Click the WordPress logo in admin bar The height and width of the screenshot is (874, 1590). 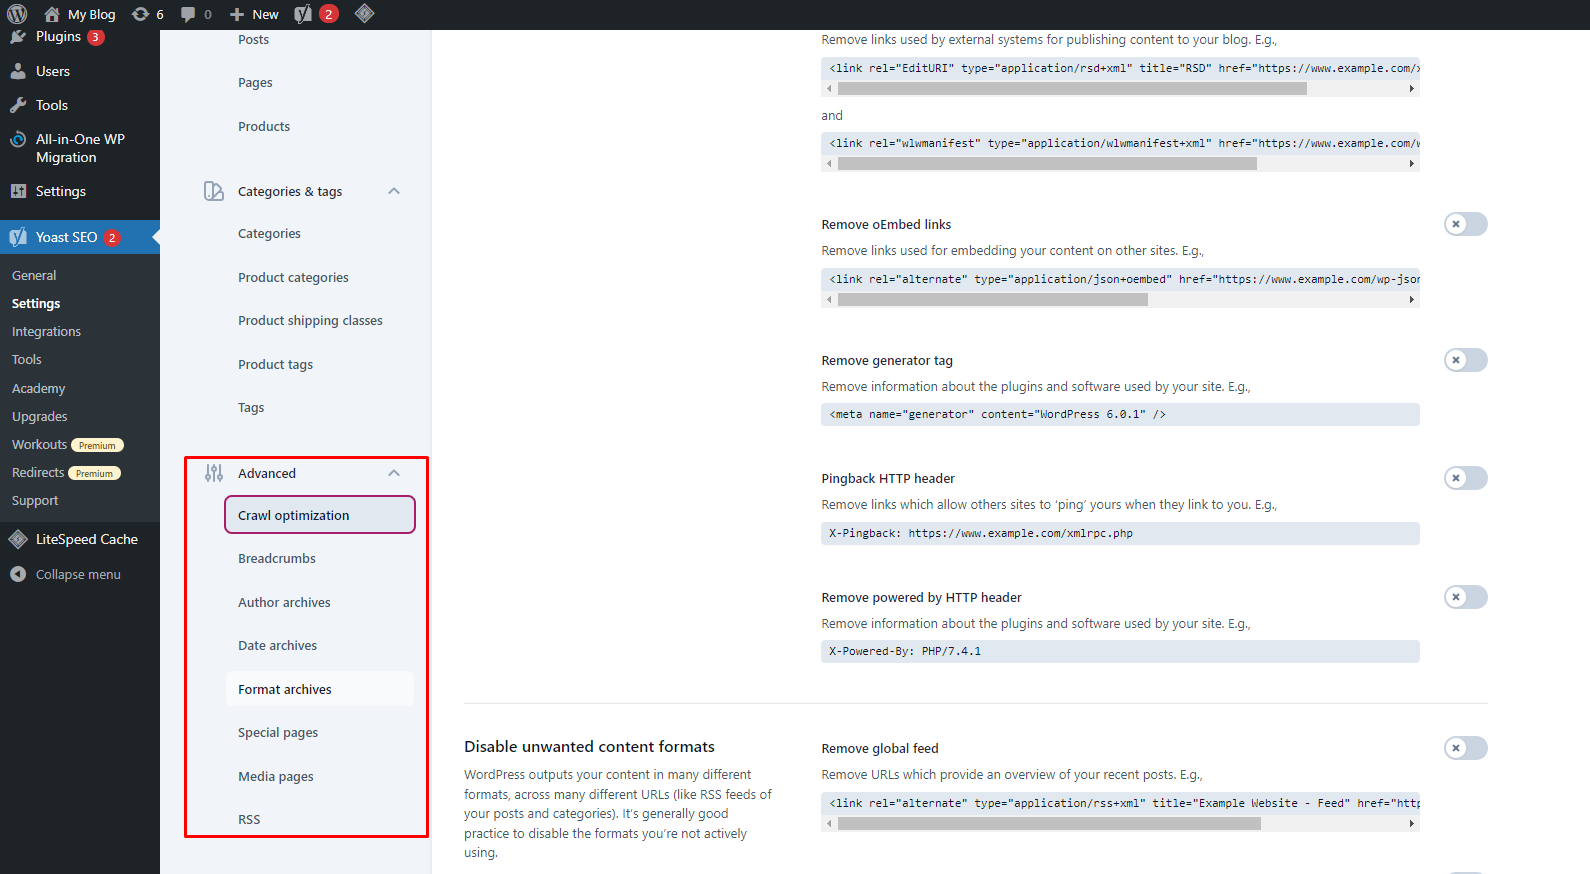point(17,14)
